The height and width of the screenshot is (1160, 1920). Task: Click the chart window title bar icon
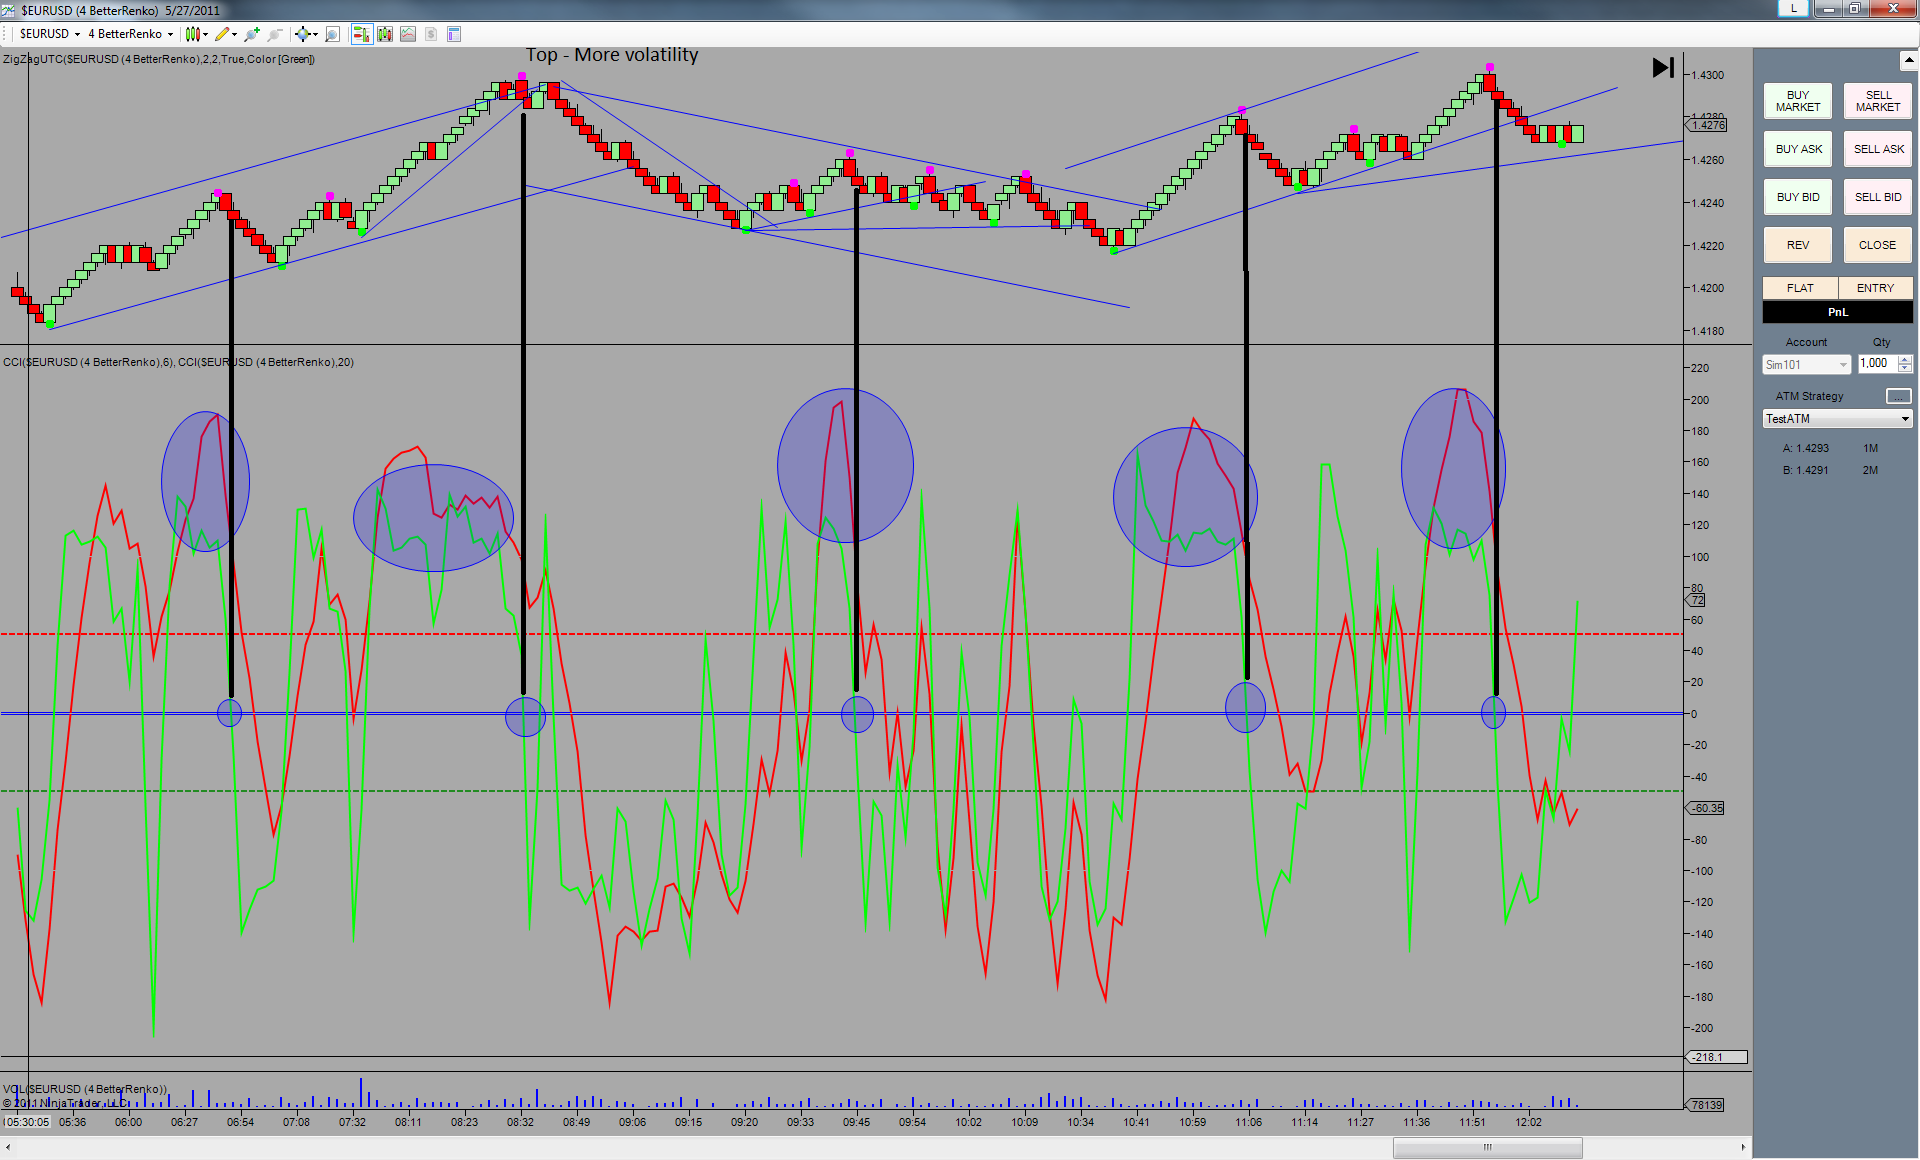(x=9, y=10)
